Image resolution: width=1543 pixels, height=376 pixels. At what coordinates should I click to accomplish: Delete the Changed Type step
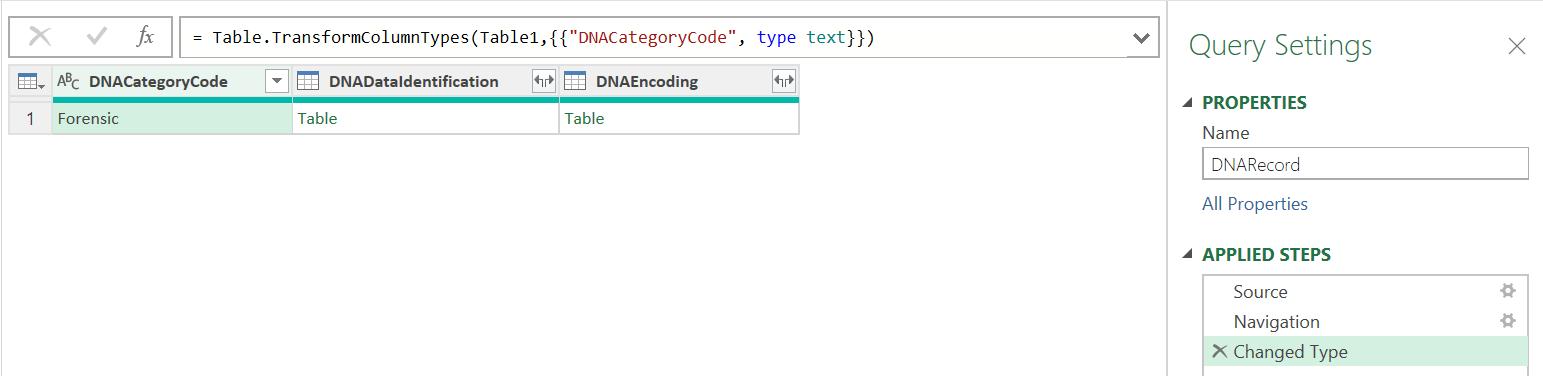click(x=1219, y=351)
